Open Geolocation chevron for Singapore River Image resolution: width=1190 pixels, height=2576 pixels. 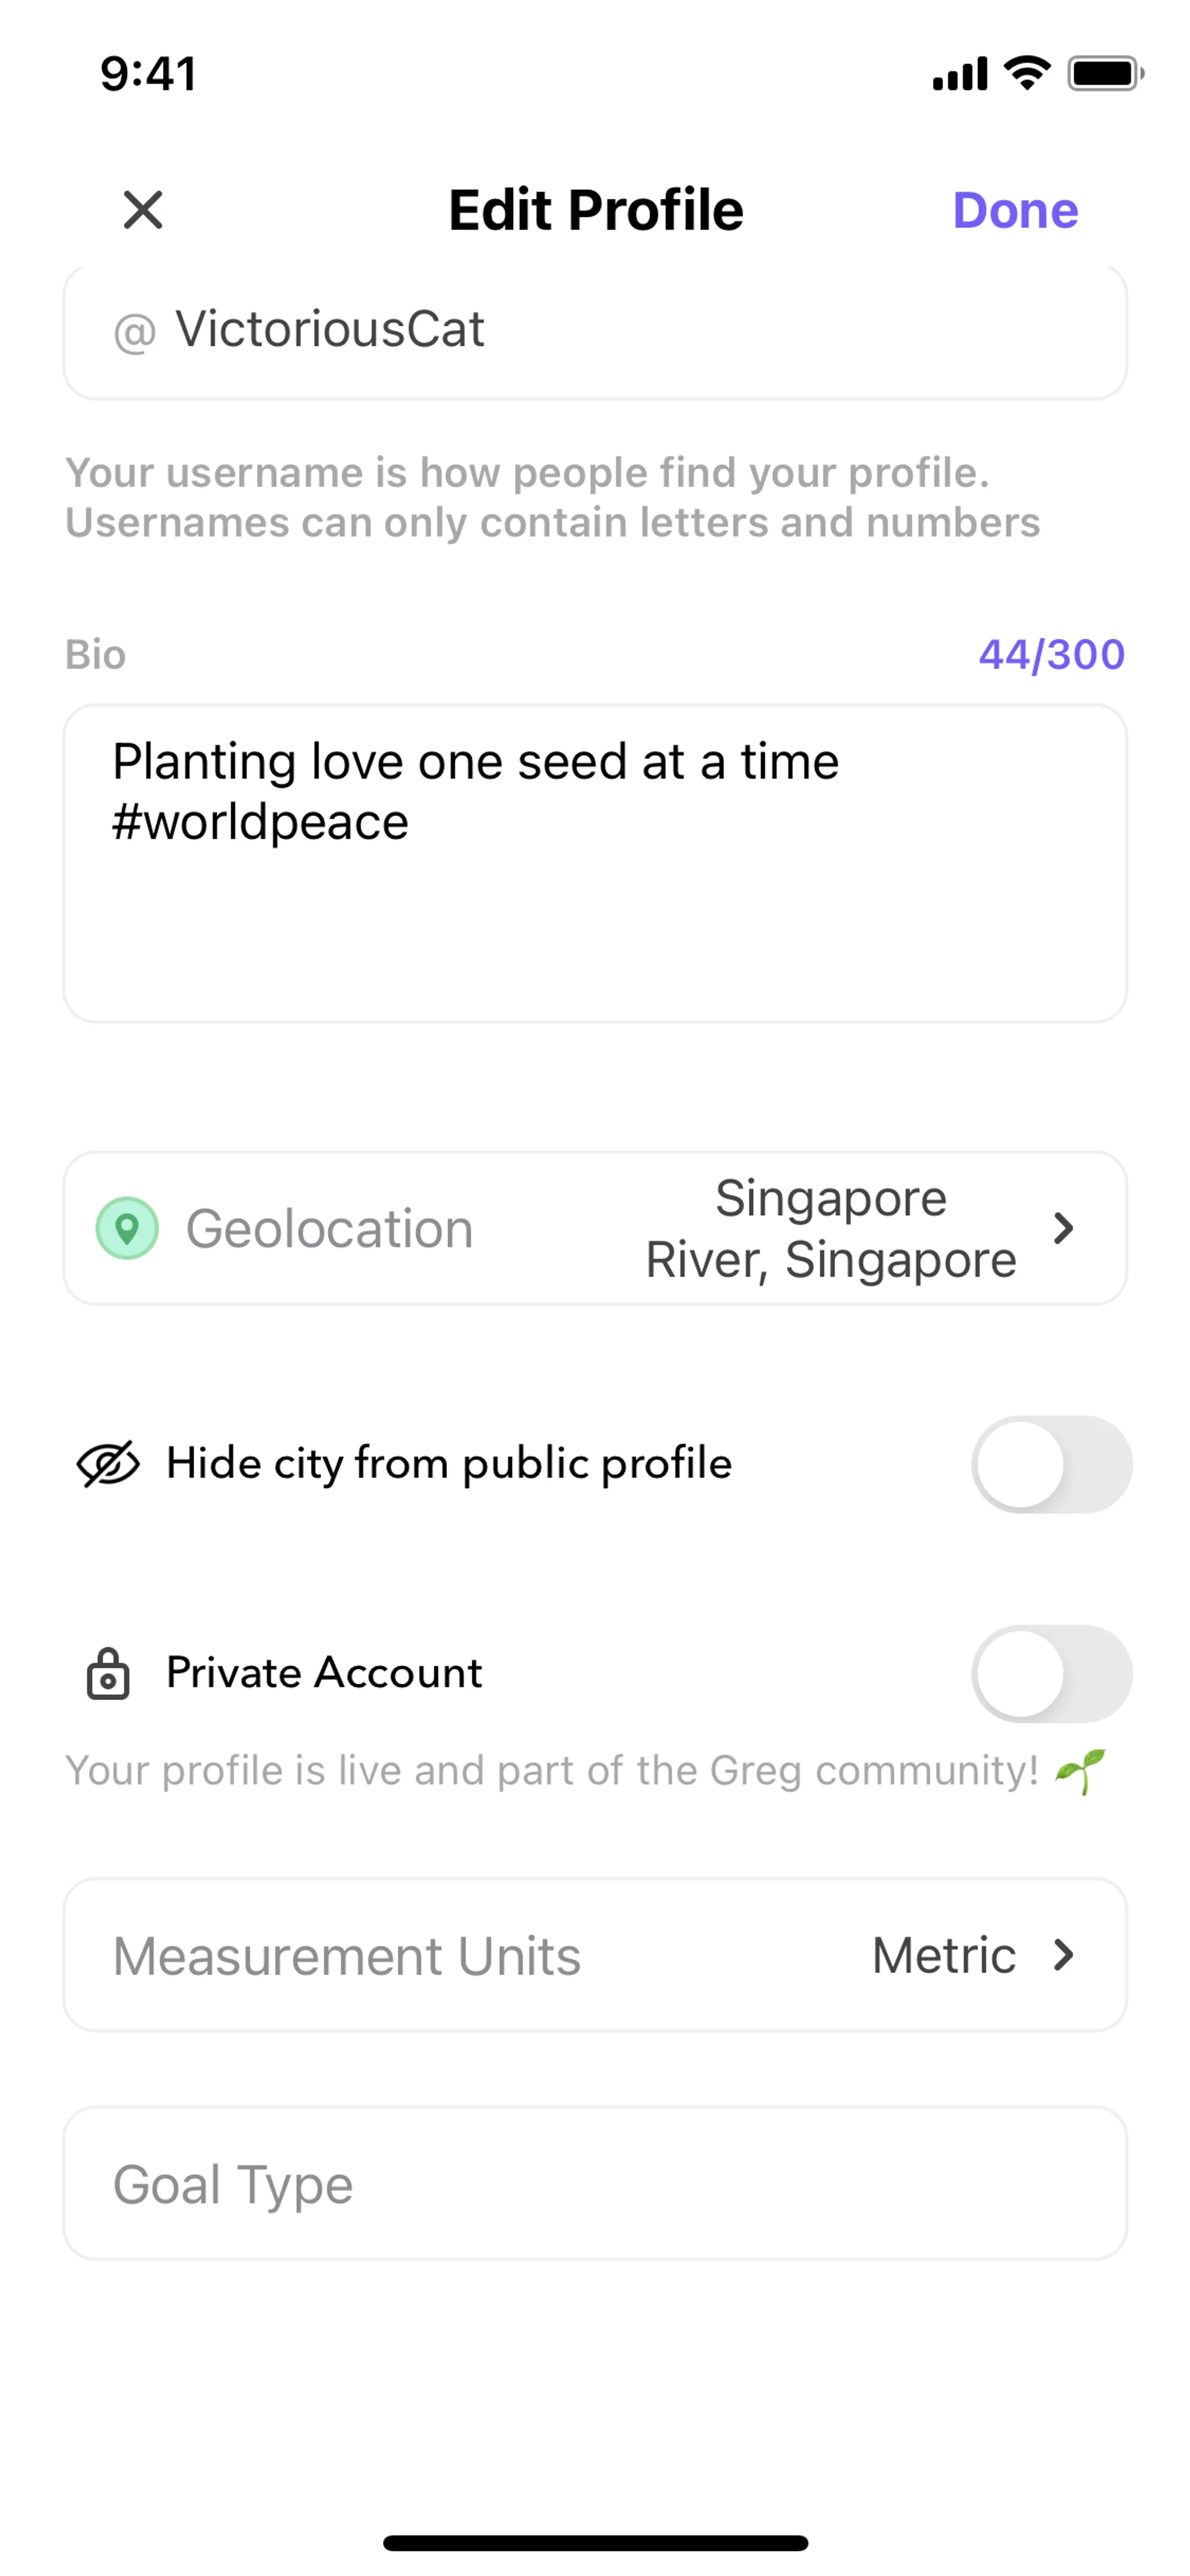point(1064,1228)
